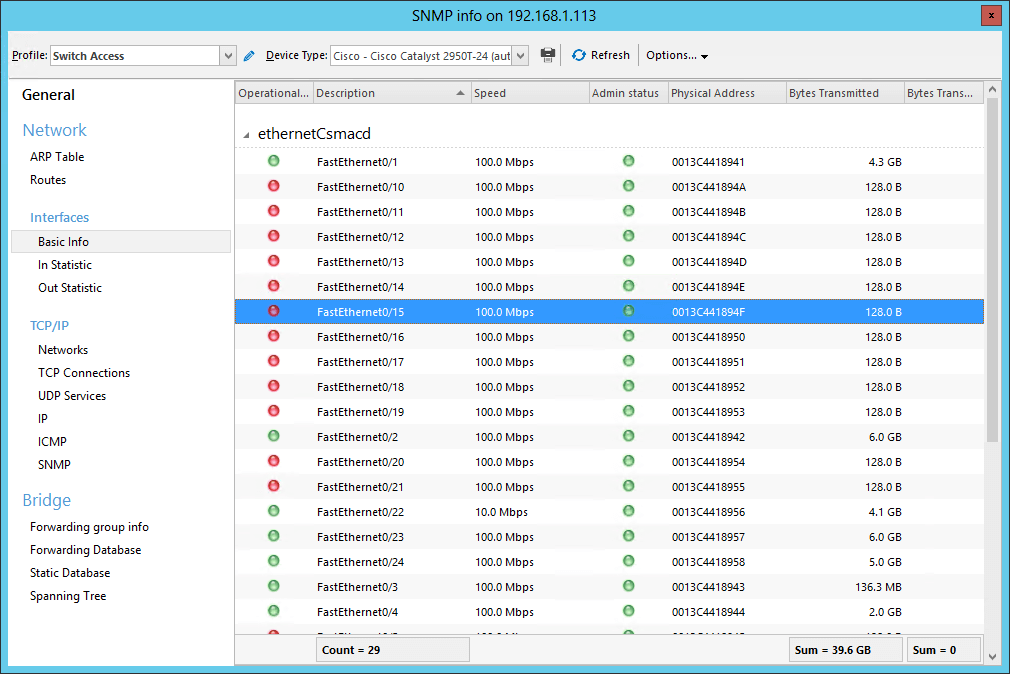Viewport: 1010px width, 674px height.
Task: Open the Device Type dropdown arrow
Action: click(x=520, y=56)
